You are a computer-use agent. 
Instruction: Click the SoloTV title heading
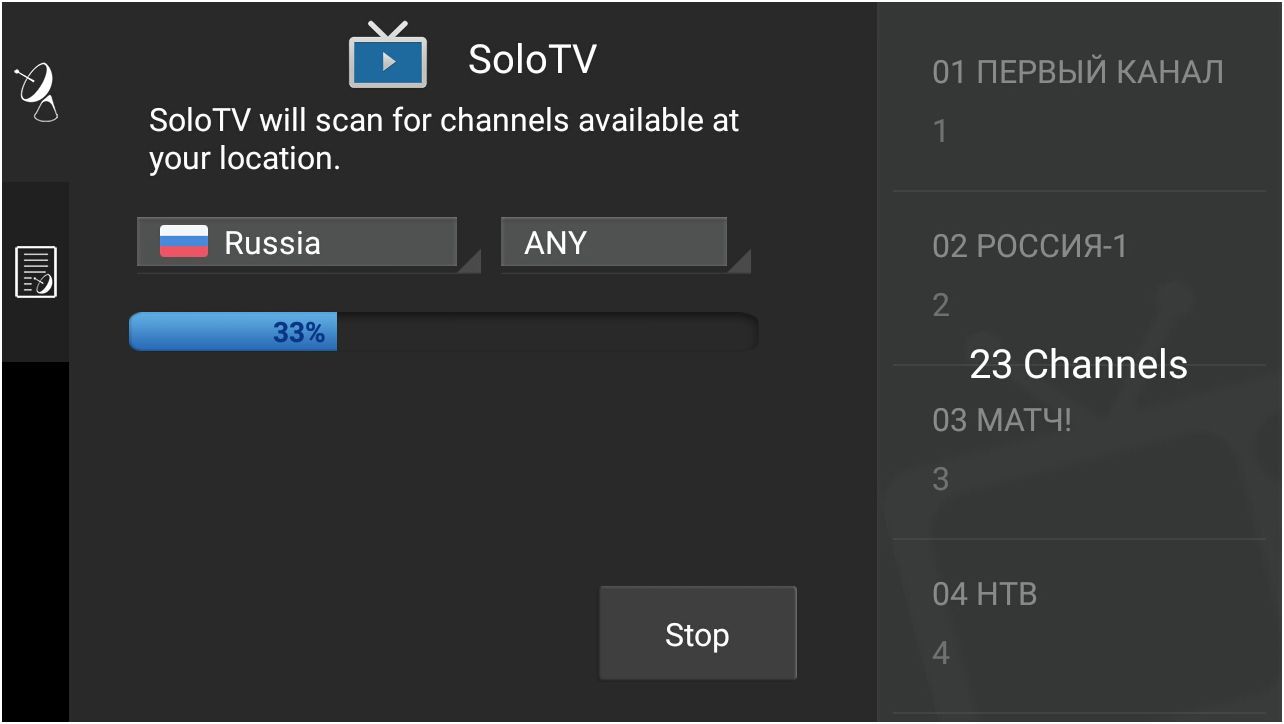point(532,57)
